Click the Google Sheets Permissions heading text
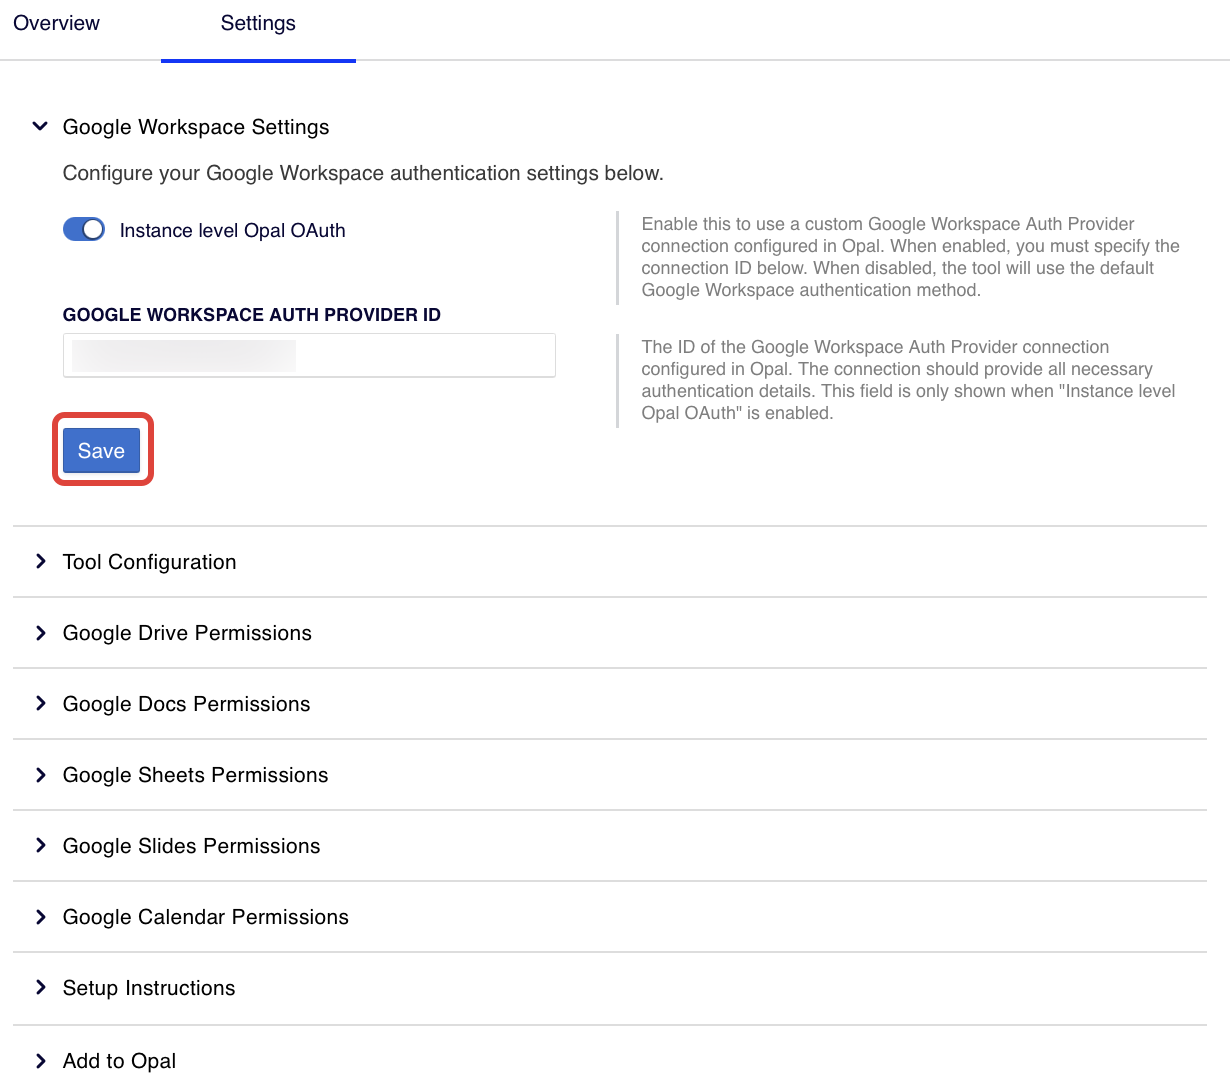 pos(196,775)
